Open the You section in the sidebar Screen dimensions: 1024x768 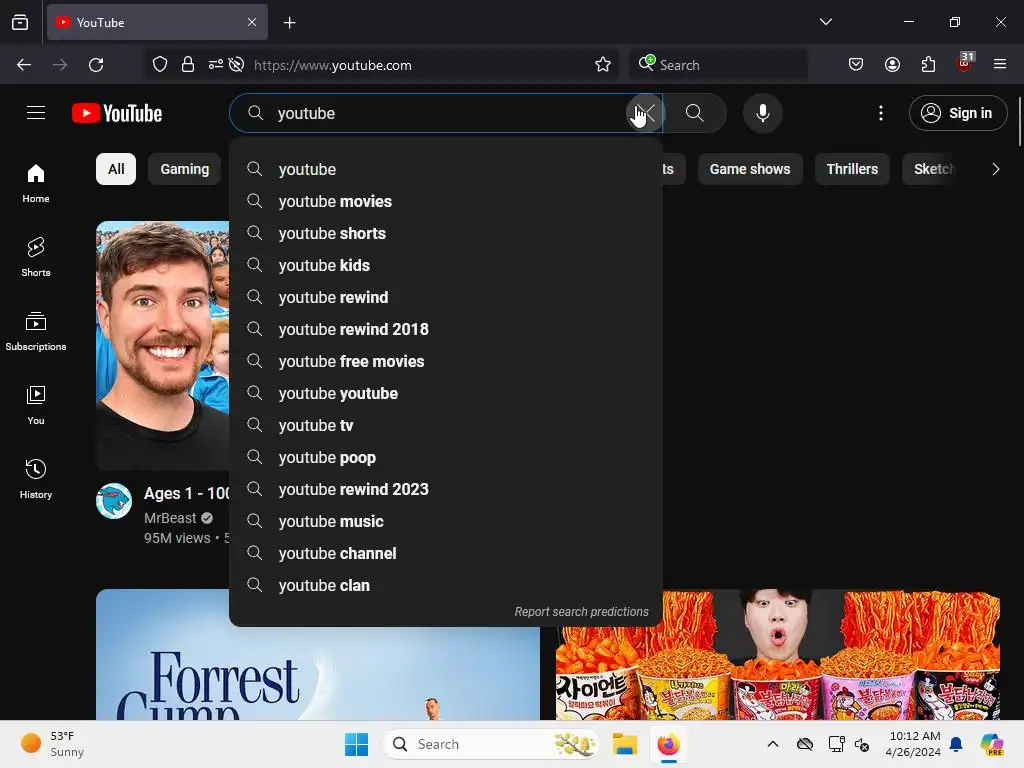[36, 405]
